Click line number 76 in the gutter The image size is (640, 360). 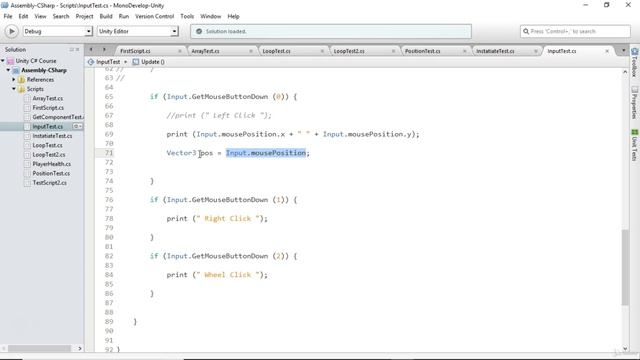[109, 200]
